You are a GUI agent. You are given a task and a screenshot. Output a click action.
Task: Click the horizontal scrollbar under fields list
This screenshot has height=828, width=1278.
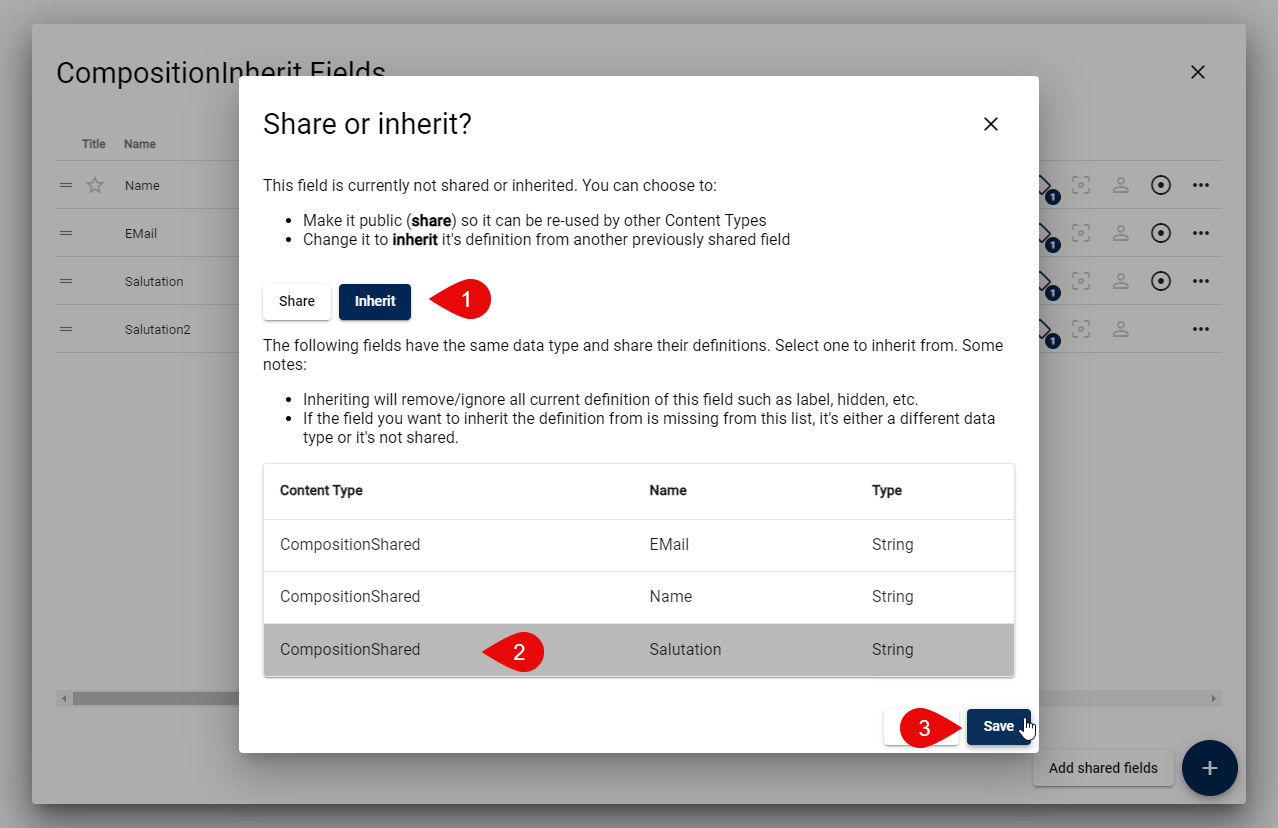(150, 698)
